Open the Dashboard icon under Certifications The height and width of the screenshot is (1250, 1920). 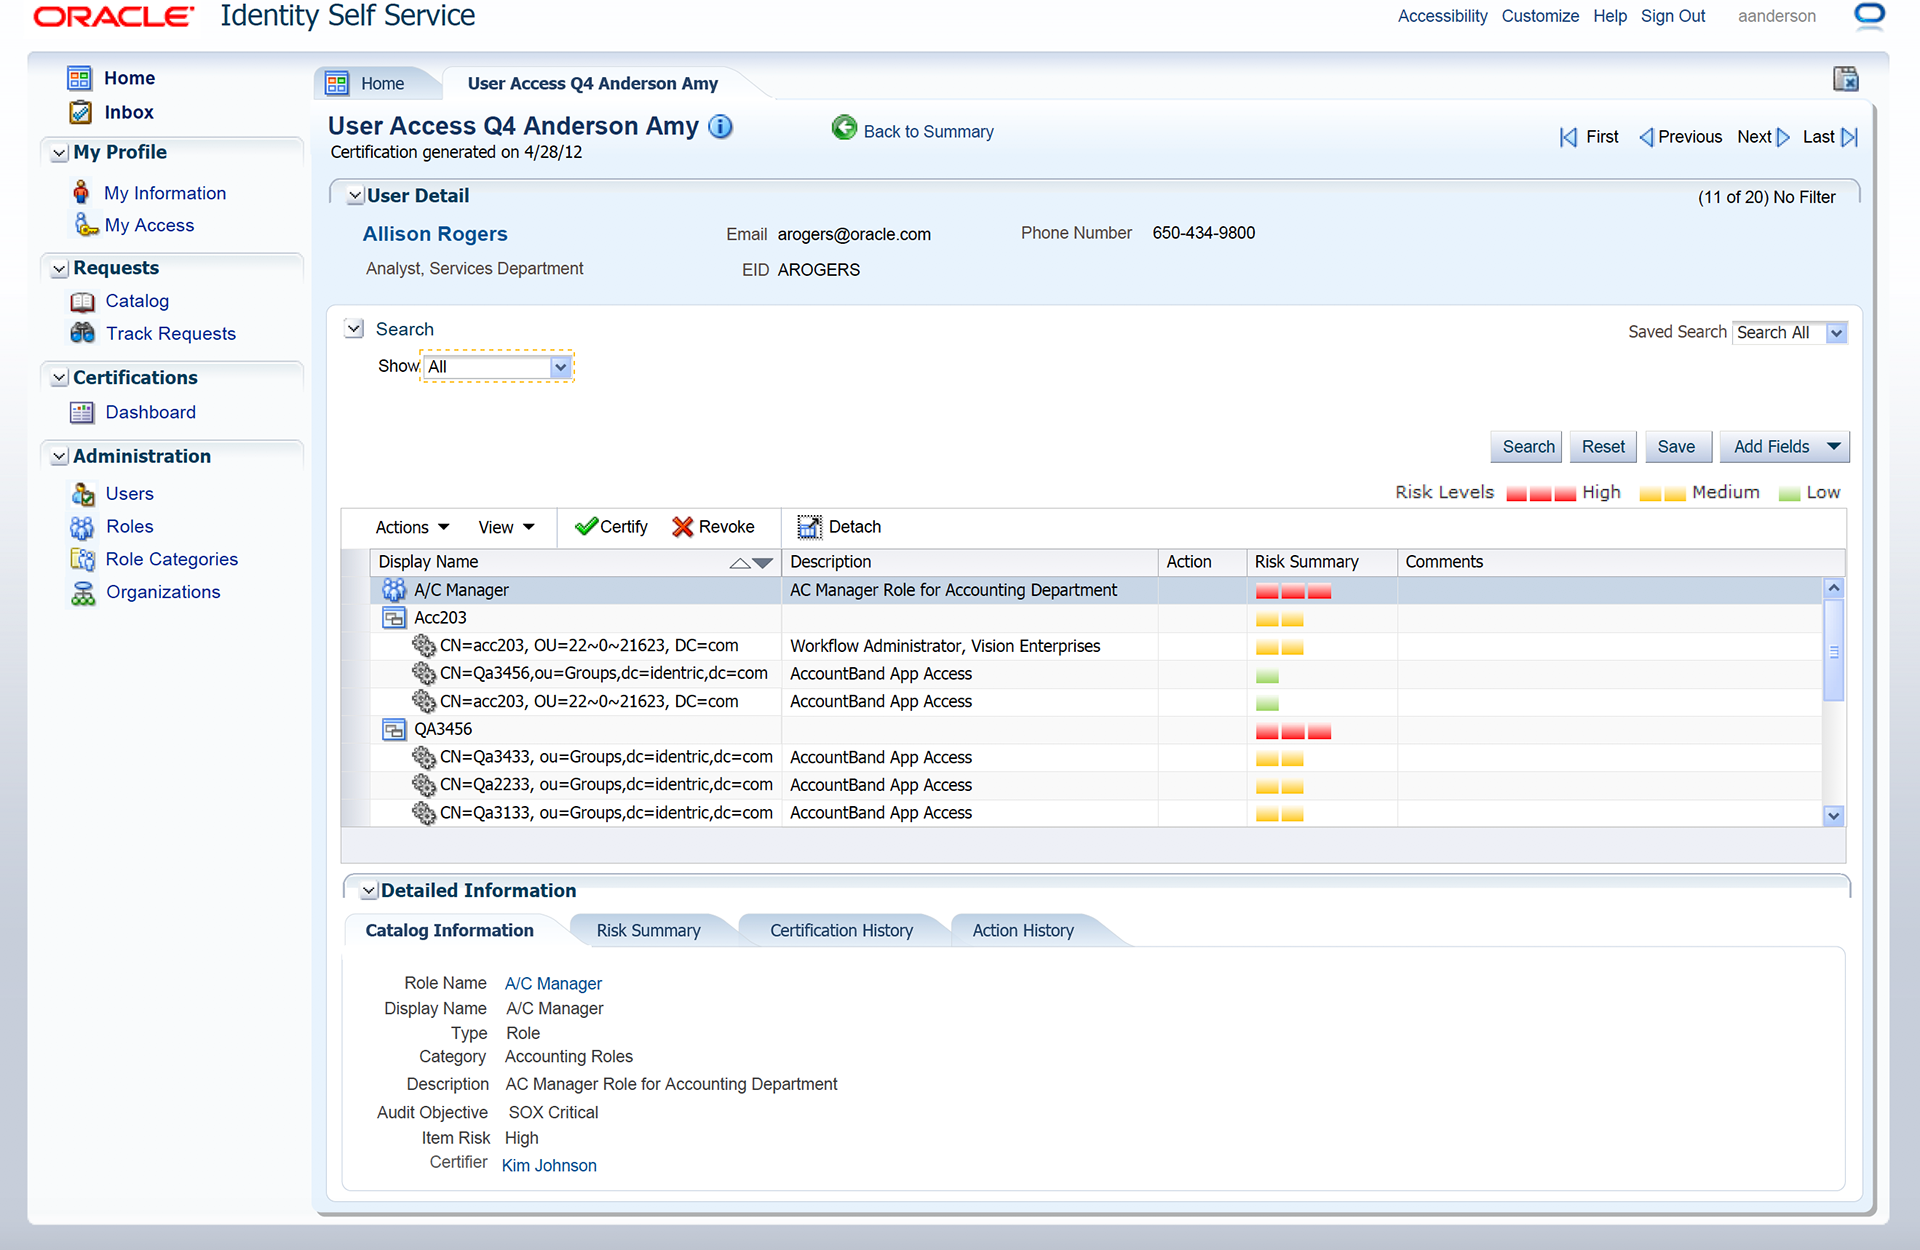point(82,412)
